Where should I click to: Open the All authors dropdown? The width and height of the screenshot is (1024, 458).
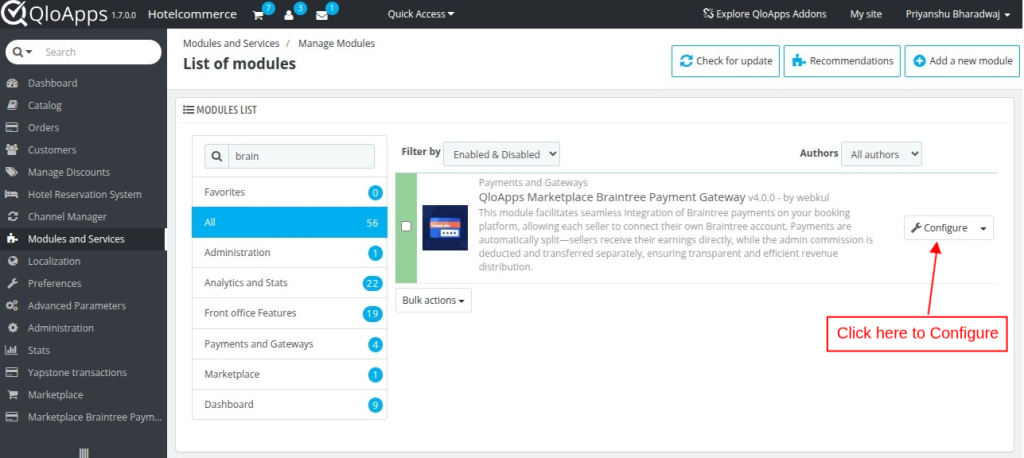[x=881, y=154]
